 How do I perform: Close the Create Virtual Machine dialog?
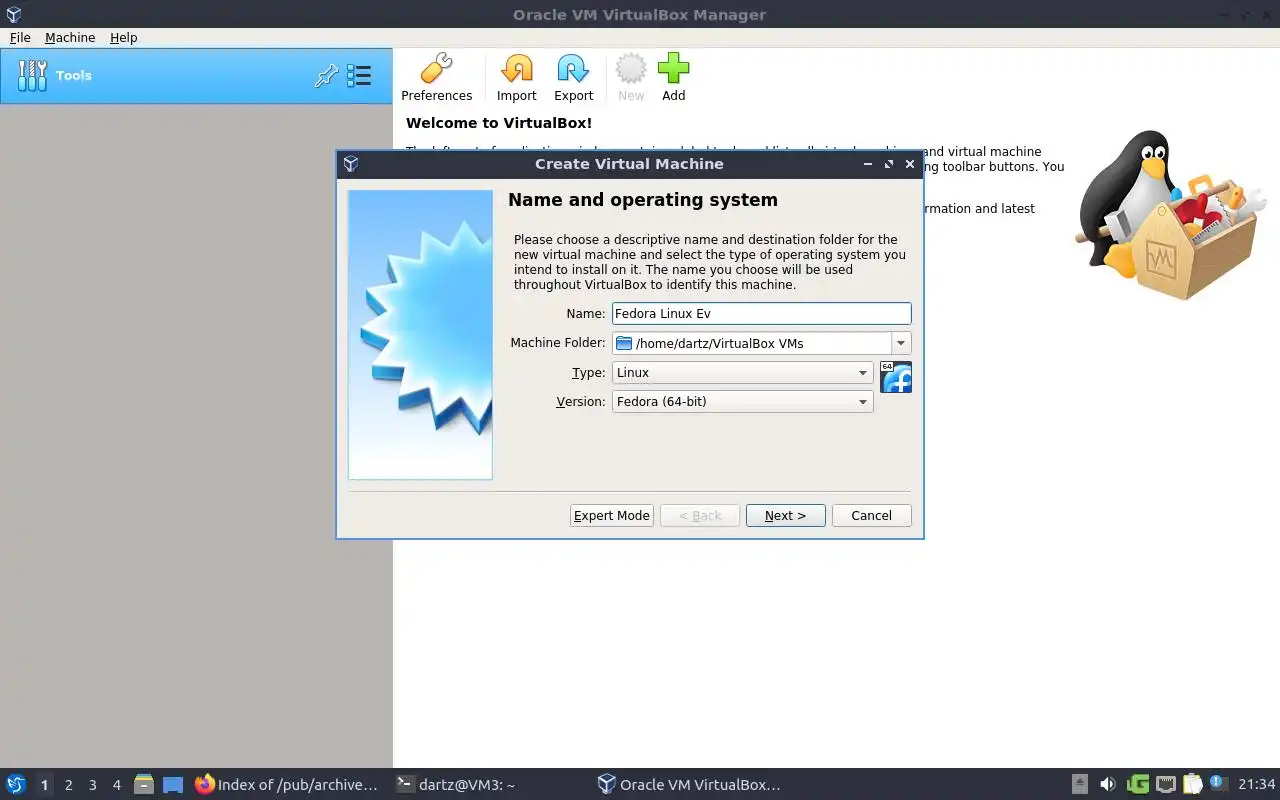click(x=910, y=164)
